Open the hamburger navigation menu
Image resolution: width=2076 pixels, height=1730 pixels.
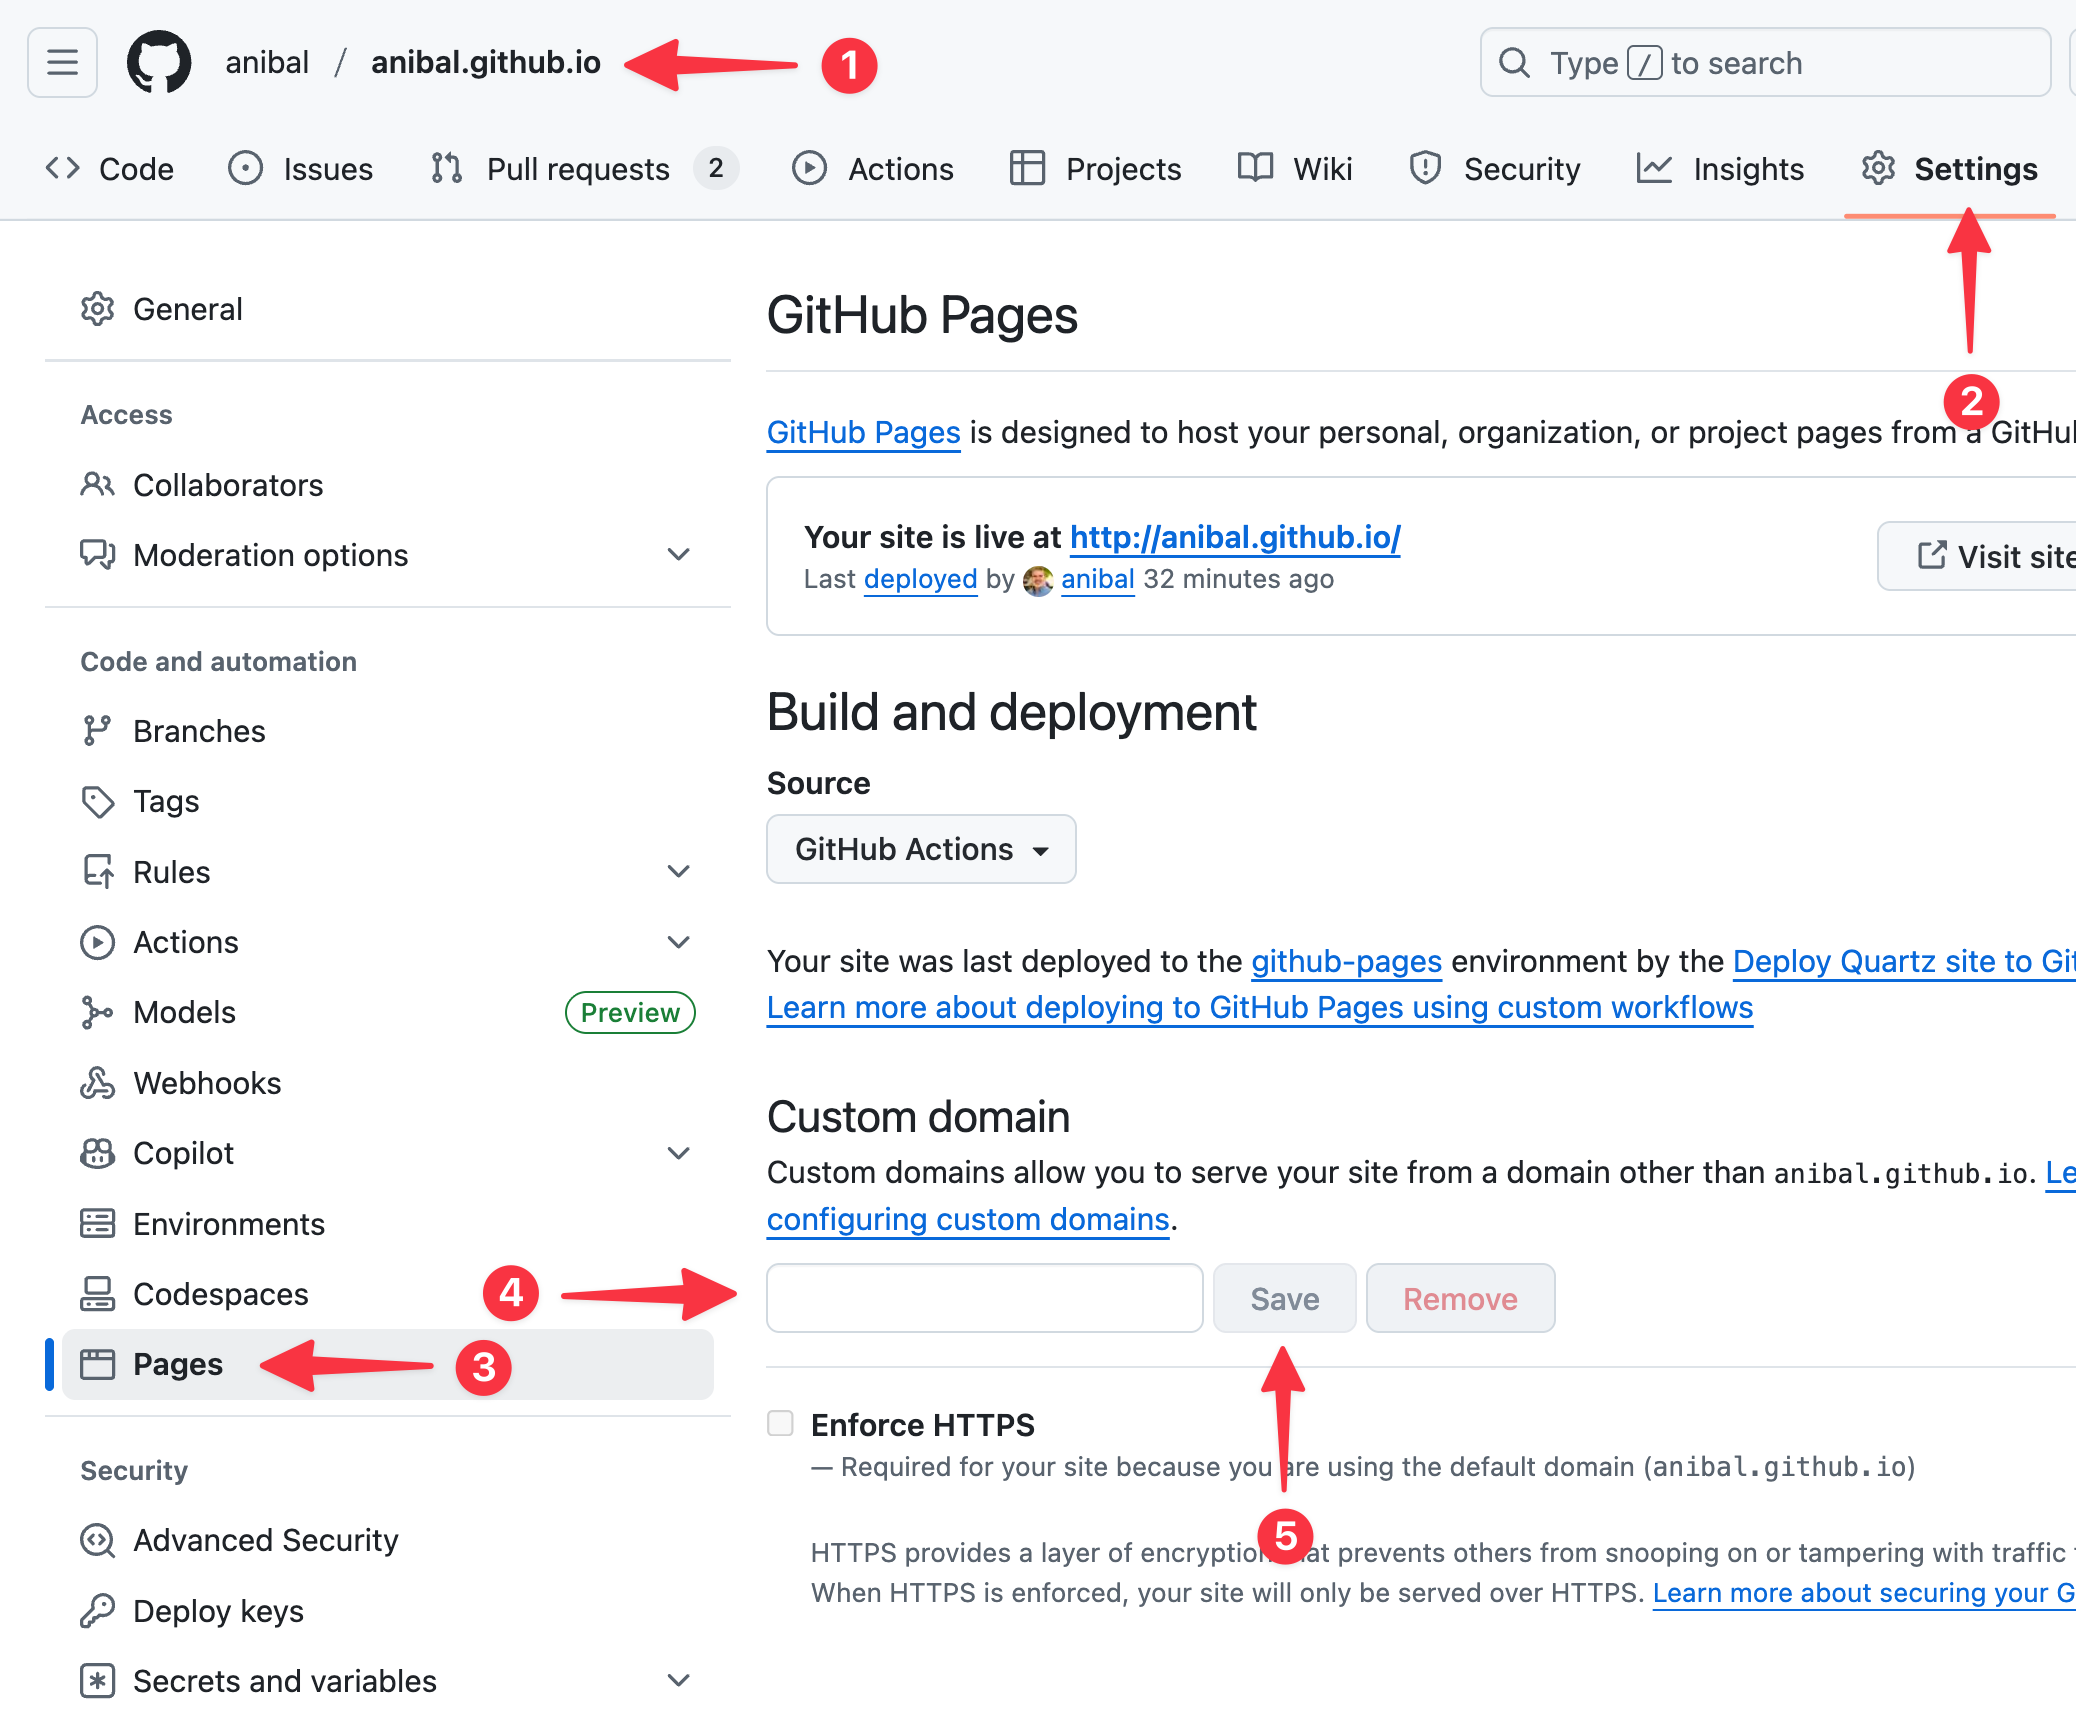point(62,62)
